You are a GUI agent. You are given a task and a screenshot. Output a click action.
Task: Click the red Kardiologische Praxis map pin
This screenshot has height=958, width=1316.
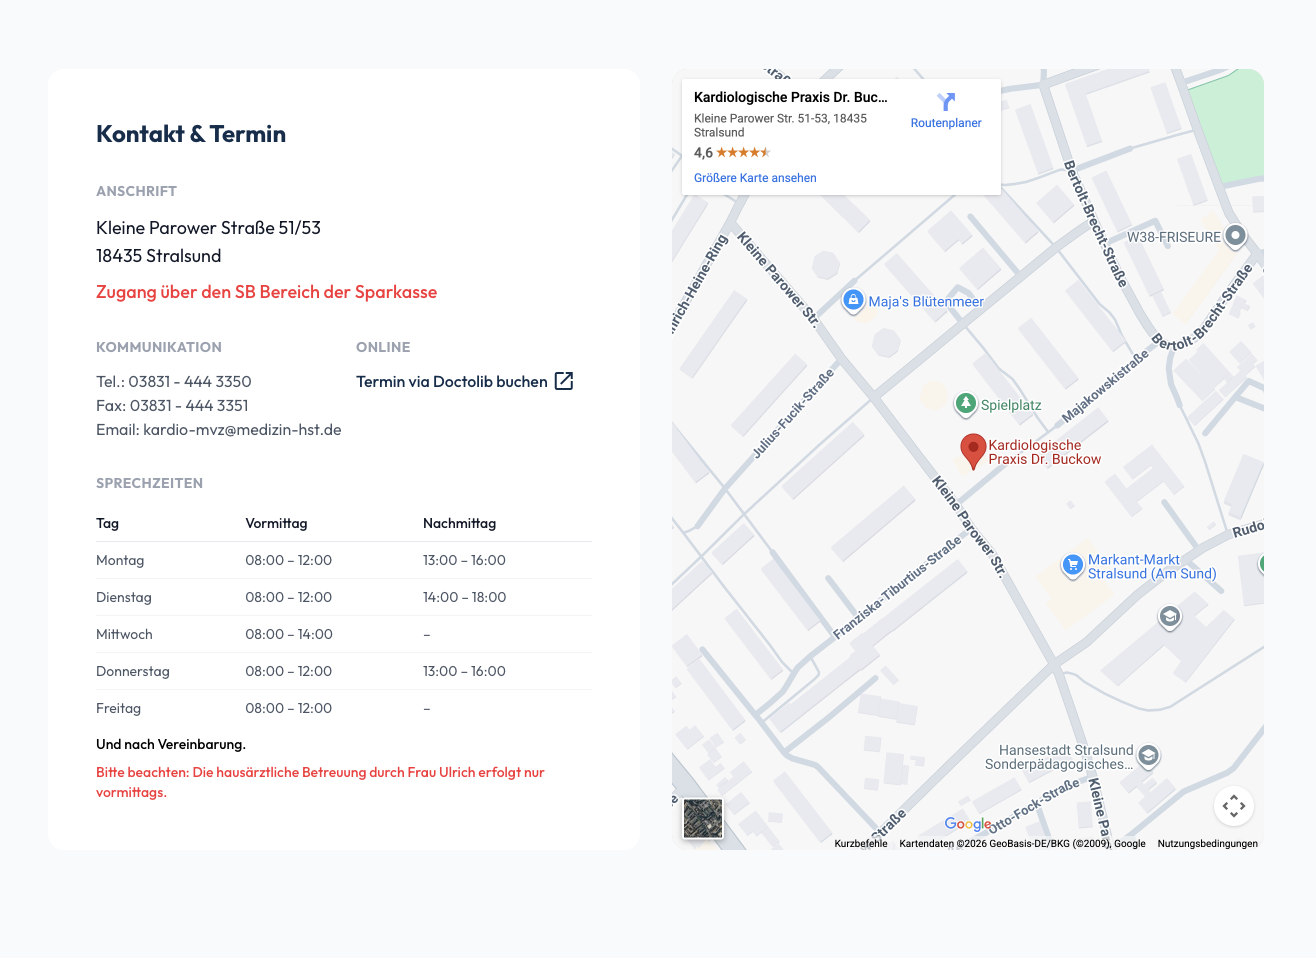[x=972, y=450]
